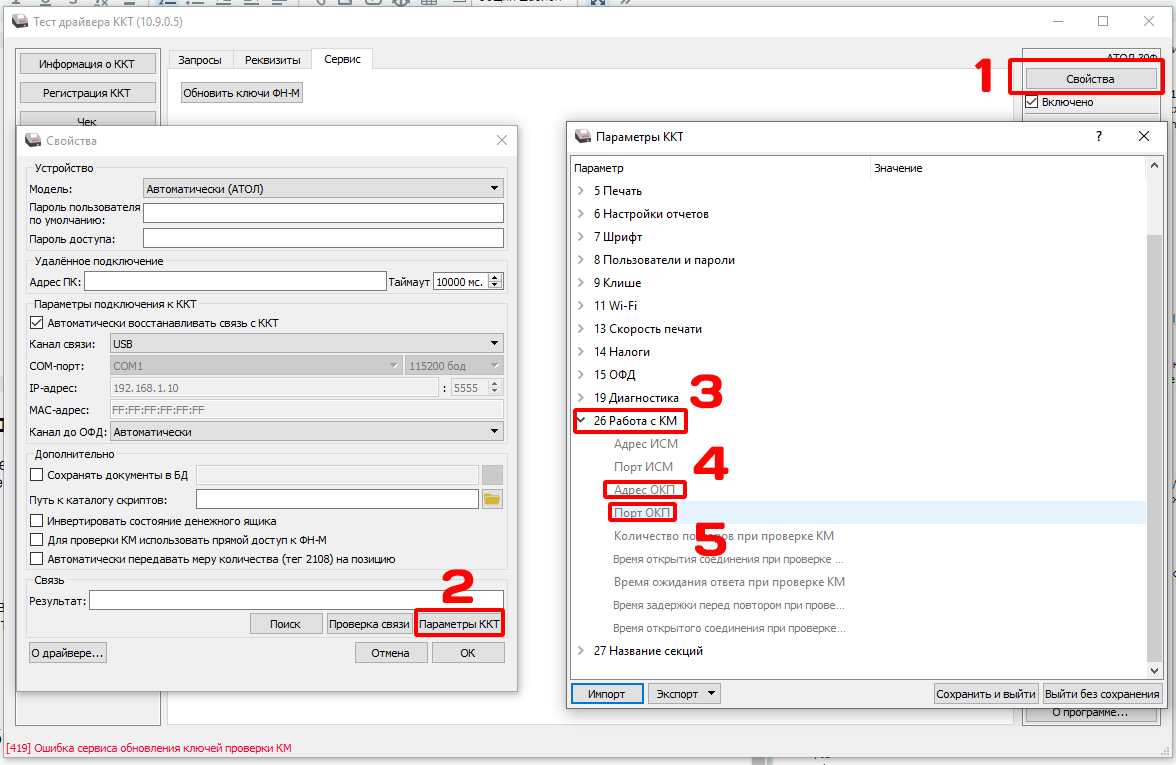Open the Модель dropdown
Image resolution: width=1176 pixels, height=765 pixels.
[x=323, y=188]
